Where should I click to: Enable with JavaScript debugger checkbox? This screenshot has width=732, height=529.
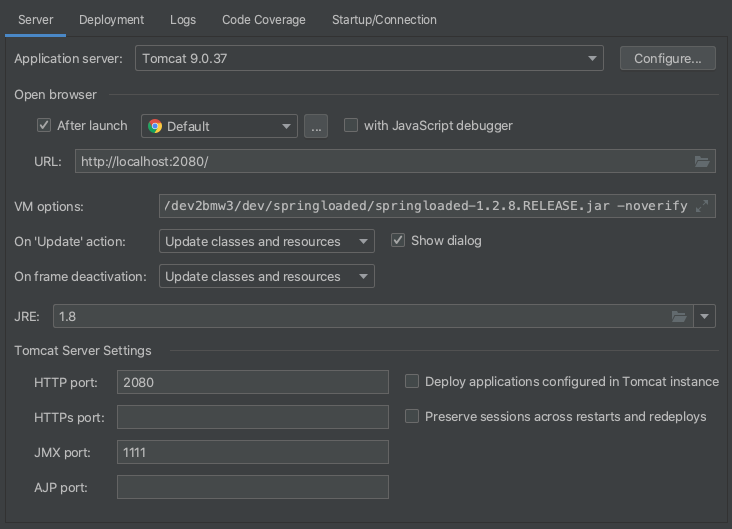point(351,125)
